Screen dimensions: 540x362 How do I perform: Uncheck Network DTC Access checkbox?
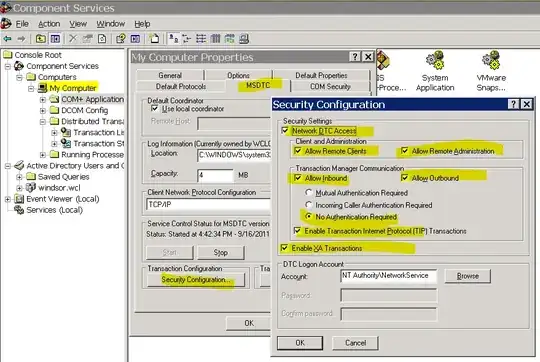point(285,131)
